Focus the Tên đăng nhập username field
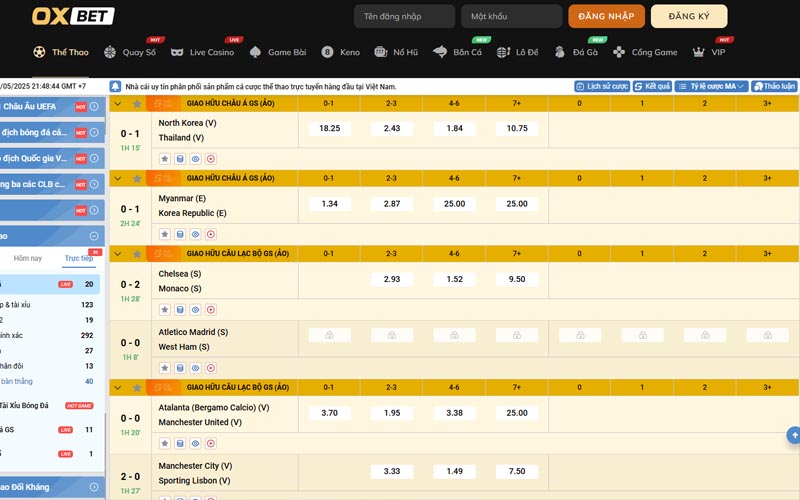 click(x=405, y=16)
